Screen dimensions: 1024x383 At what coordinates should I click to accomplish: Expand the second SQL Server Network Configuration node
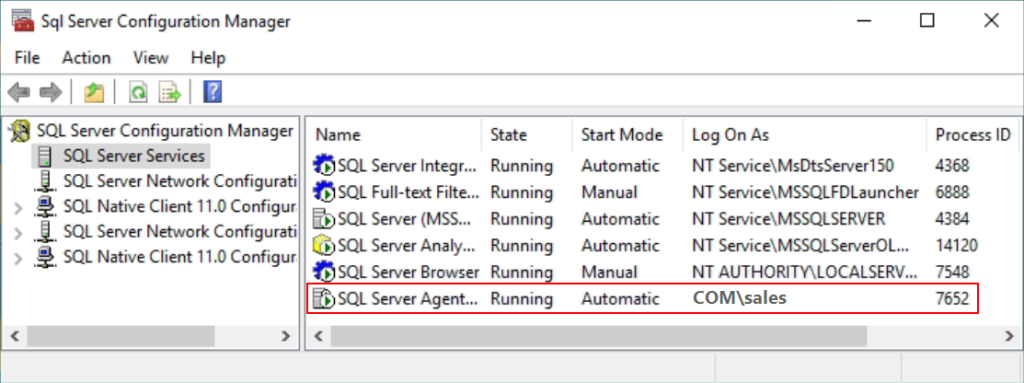[x=19, y=232]
